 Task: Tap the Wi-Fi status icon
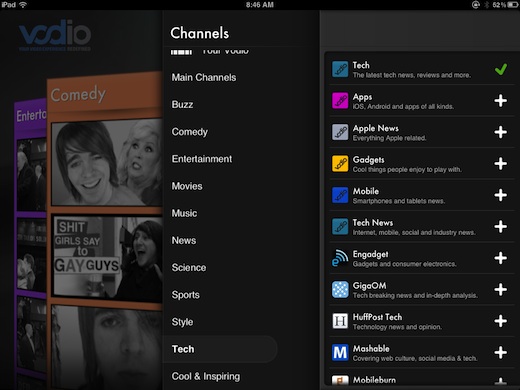coord(23,5)
